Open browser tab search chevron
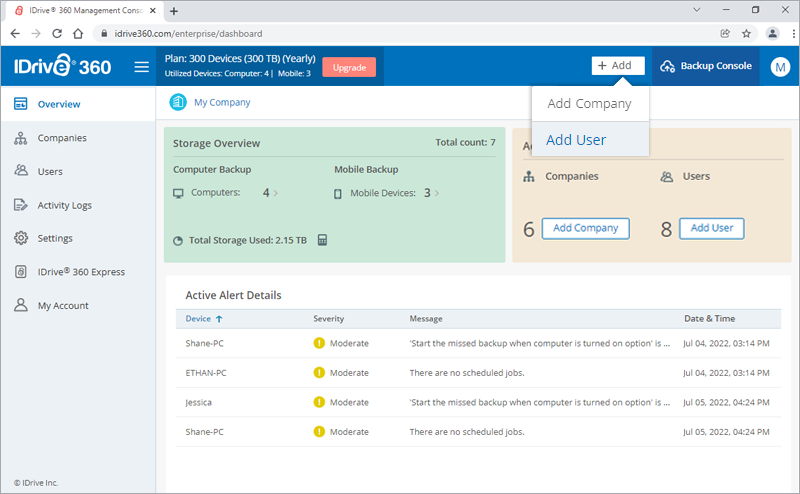The width and height of the screenshot is (800, 494). pos(696,10)
